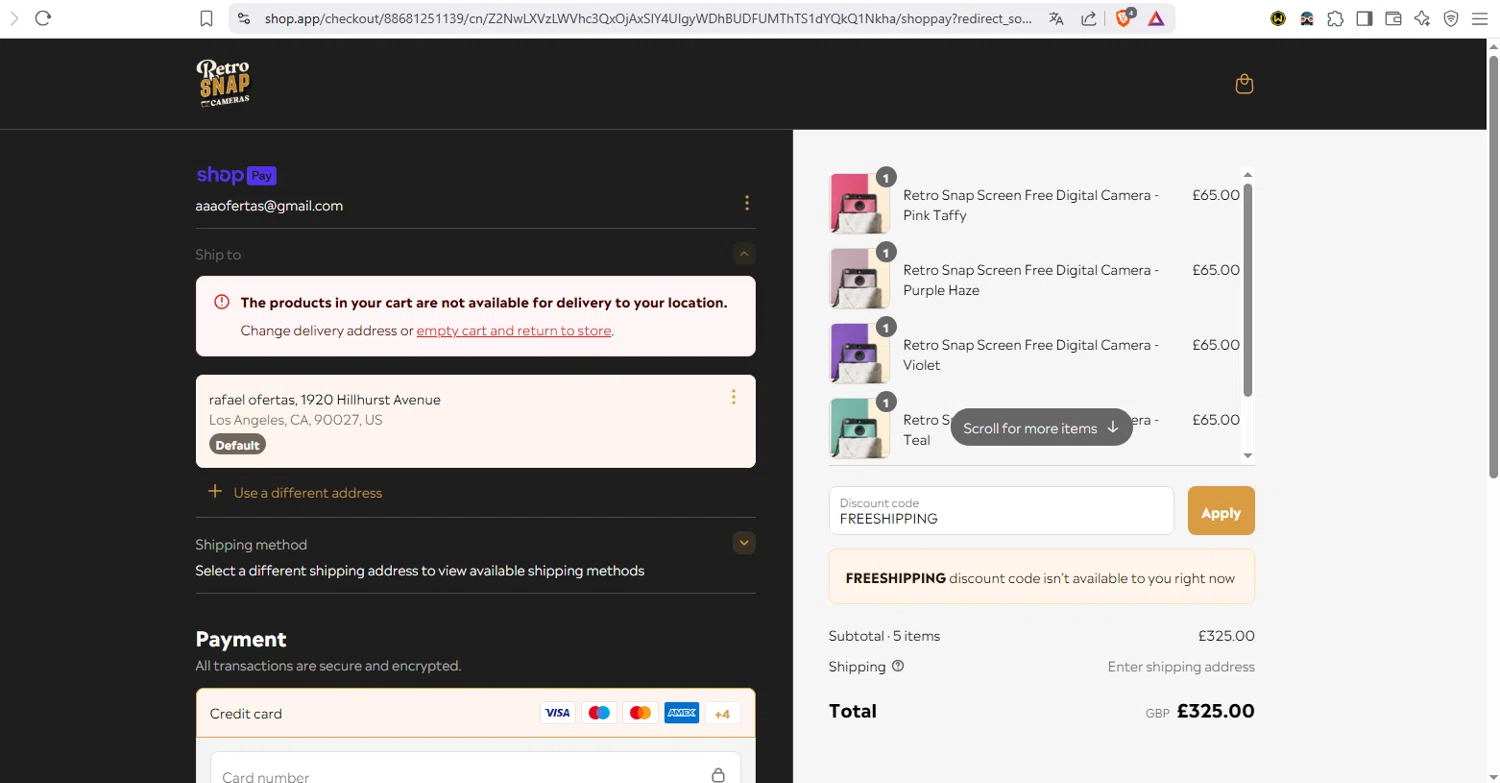Expand the Shipping method section
This screenshot has width=1500, height=783.
click(x=744, y=543)
